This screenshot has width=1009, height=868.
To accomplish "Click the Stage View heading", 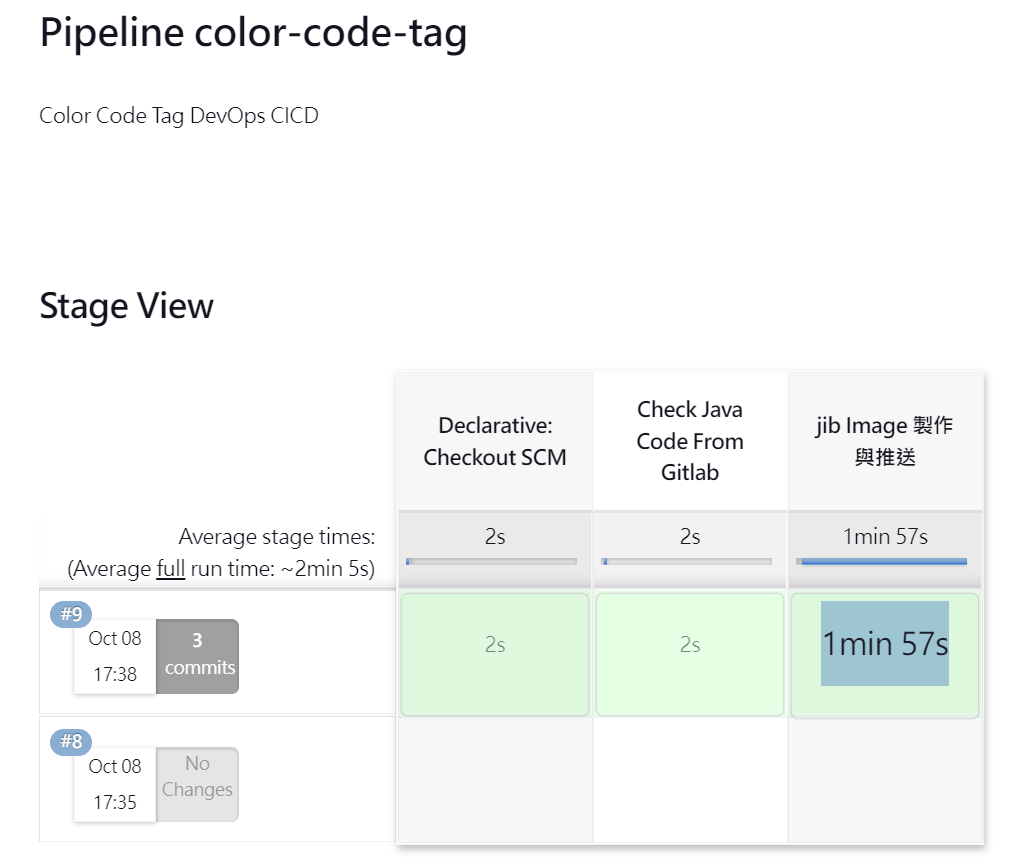I will (x=126, y=306).
